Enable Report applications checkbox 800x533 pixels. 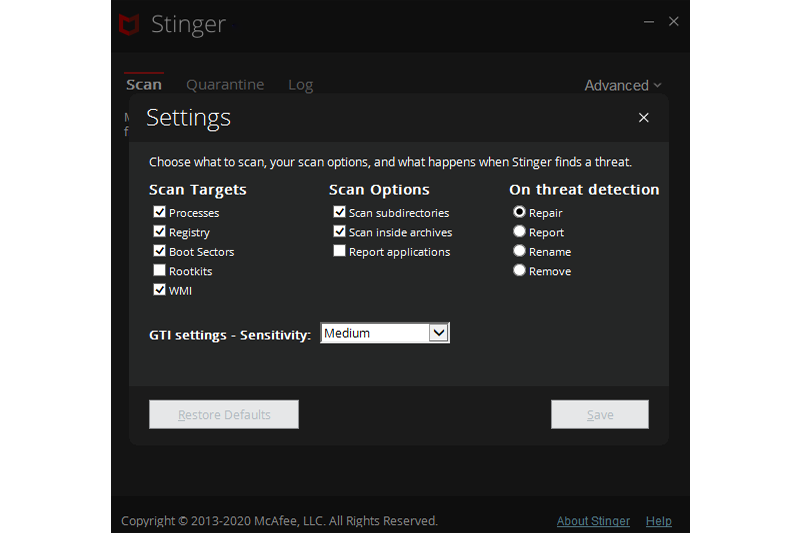click(x=340, y=251)
